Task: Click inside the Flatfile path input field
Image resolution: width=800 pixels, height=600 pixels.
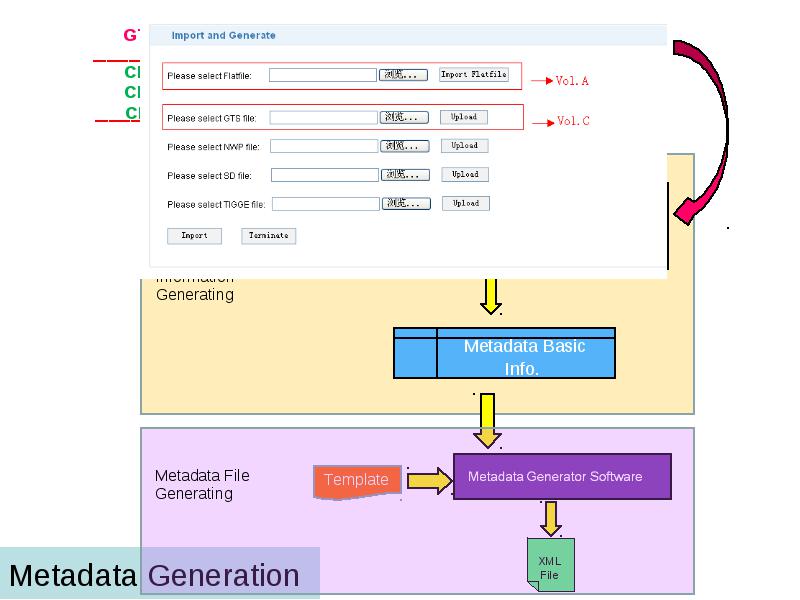Action: 322,75
